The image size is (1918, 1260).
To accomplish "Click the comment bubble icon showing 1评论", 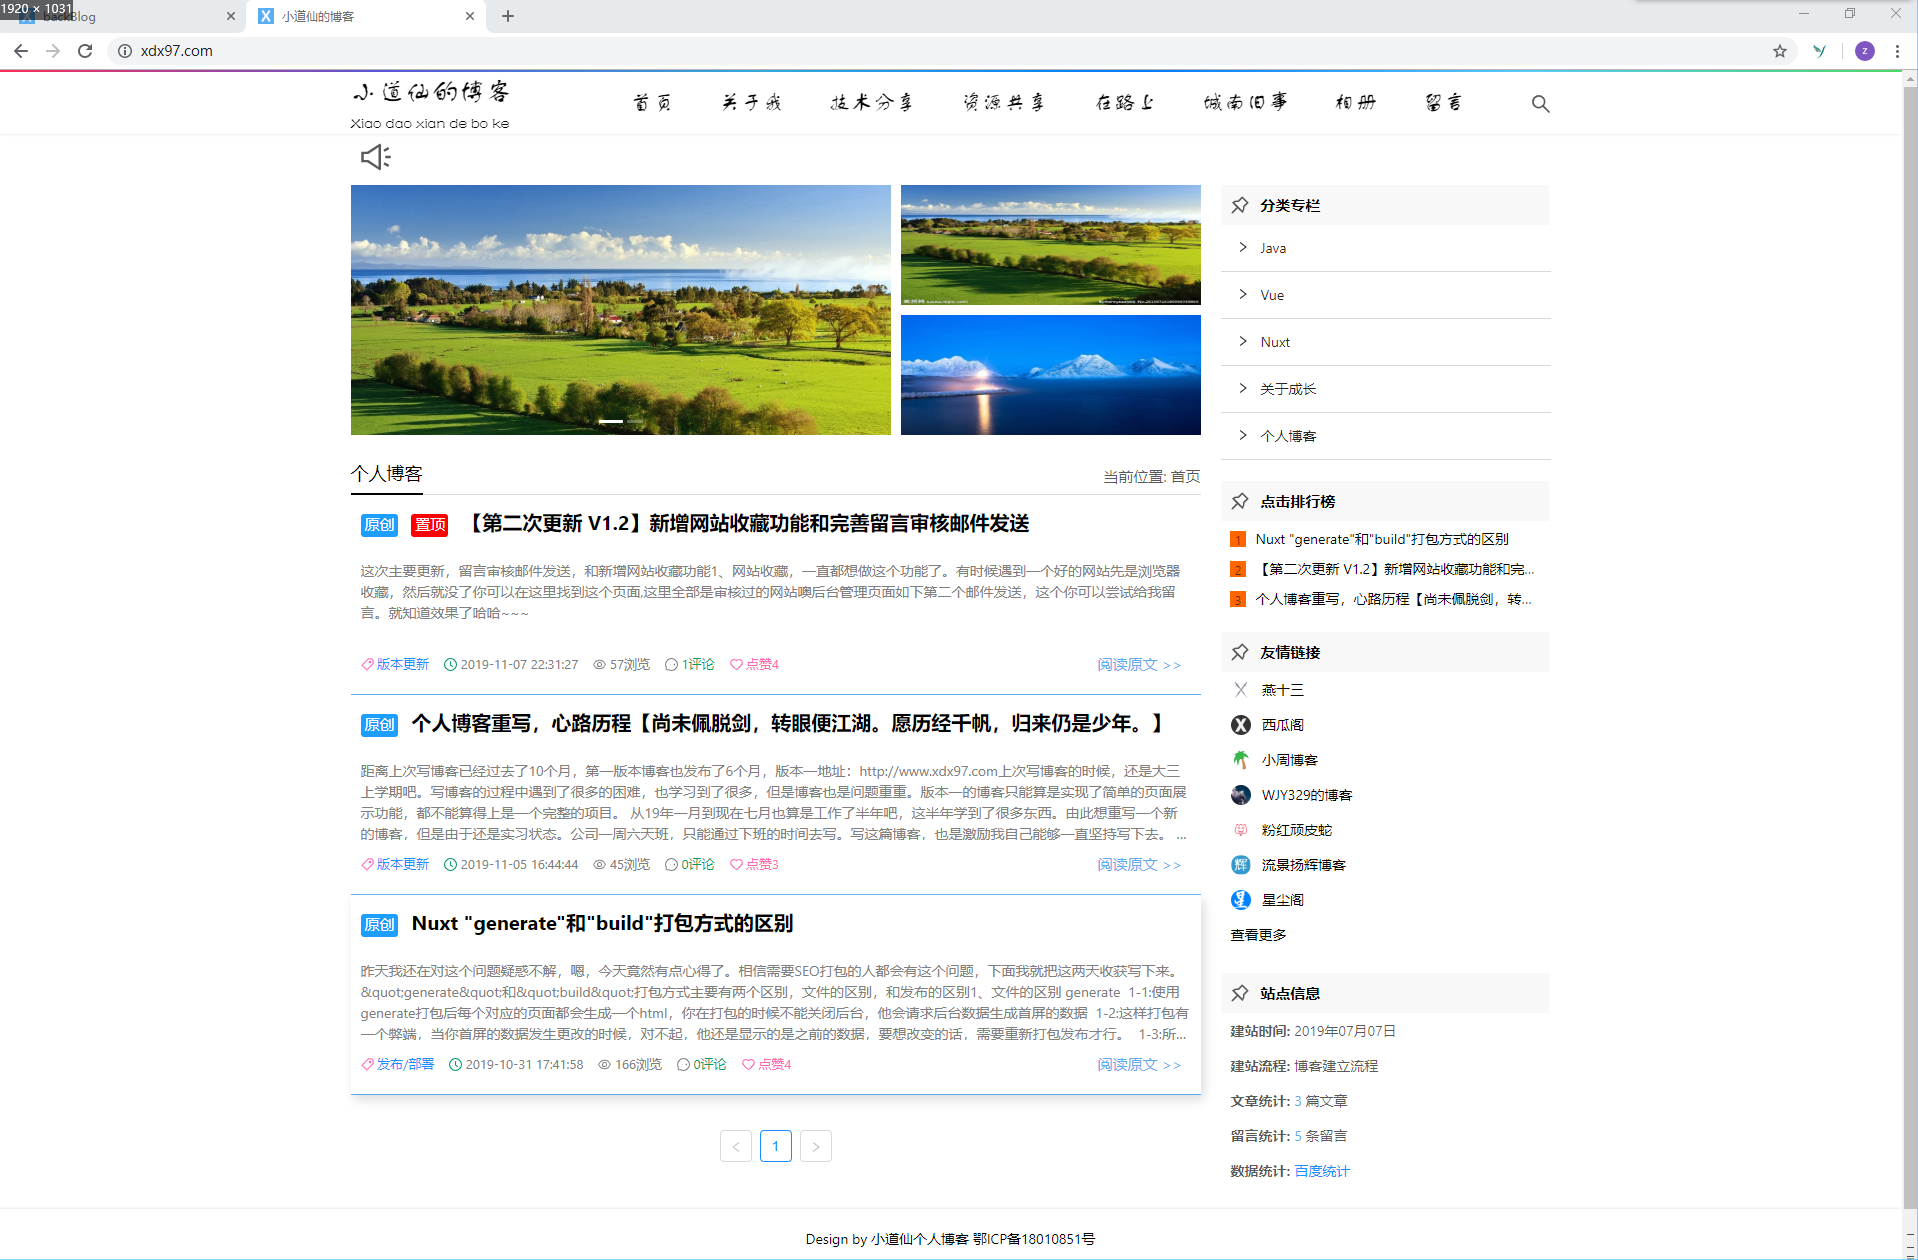I will tap(672, 663).
